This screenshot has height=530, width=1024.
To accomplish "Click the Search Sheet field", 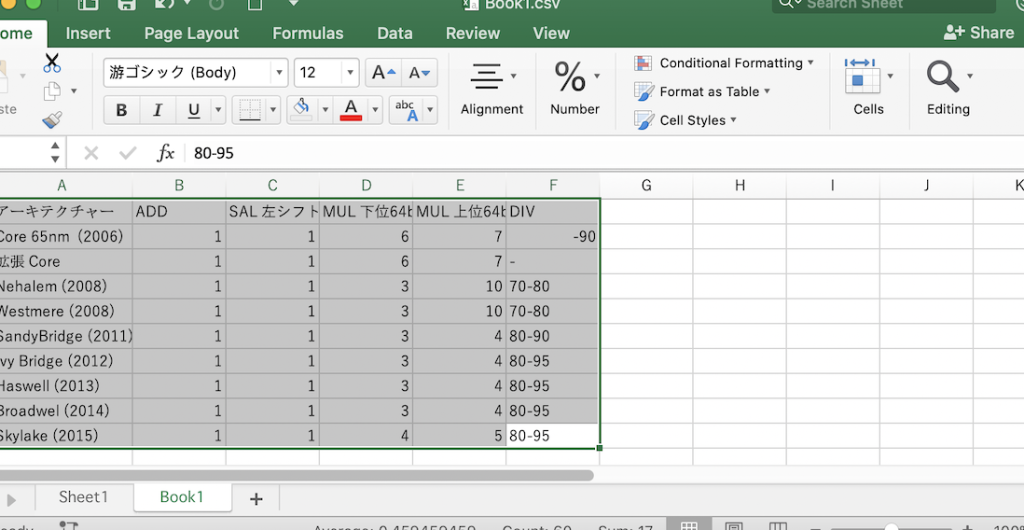I will point(884,5).
